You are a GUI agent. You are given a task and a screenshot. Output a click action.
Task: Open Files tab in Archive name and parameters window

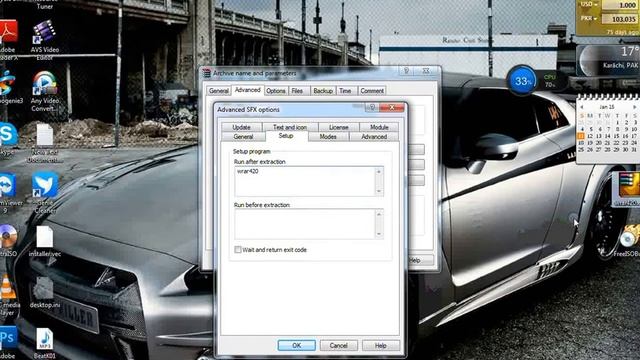tap(297, 91)
